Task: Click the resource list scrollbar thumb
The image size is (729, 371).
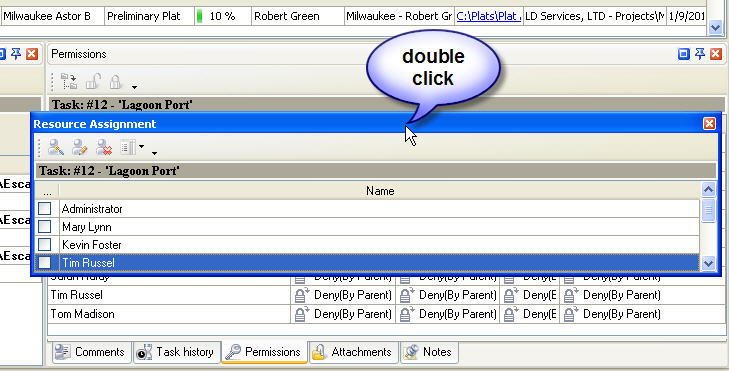Action: coord(708,210)
